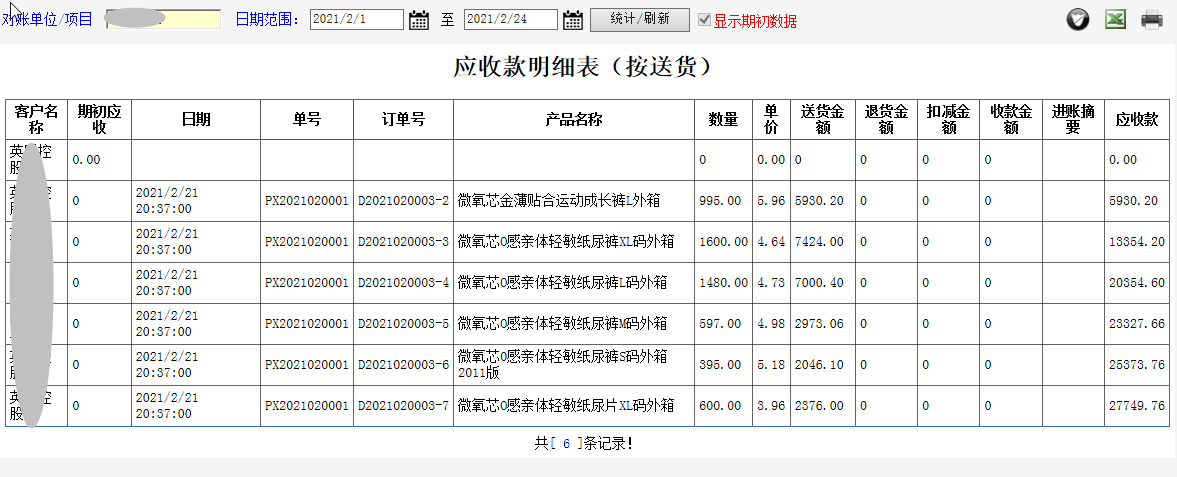Screen dimensions: 1177x477
Task: Click the receivable total 27749.76 cell
Action: pos(1136,406)
